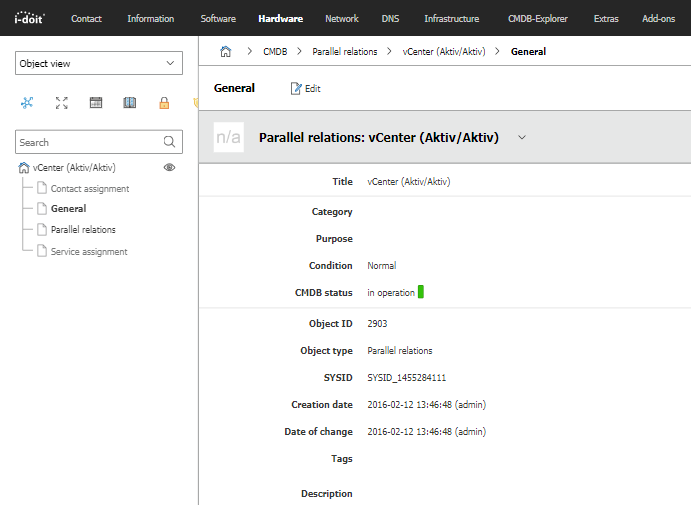The height and width of the screenshot is (505, 691).
Task: Click the Edit pencil icon
Action: [296, 89]
